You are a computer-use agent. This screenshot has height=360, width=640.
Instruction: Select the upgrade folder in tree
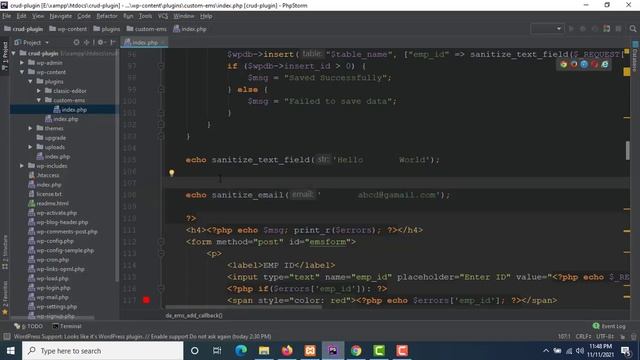(x=51, y=138)
